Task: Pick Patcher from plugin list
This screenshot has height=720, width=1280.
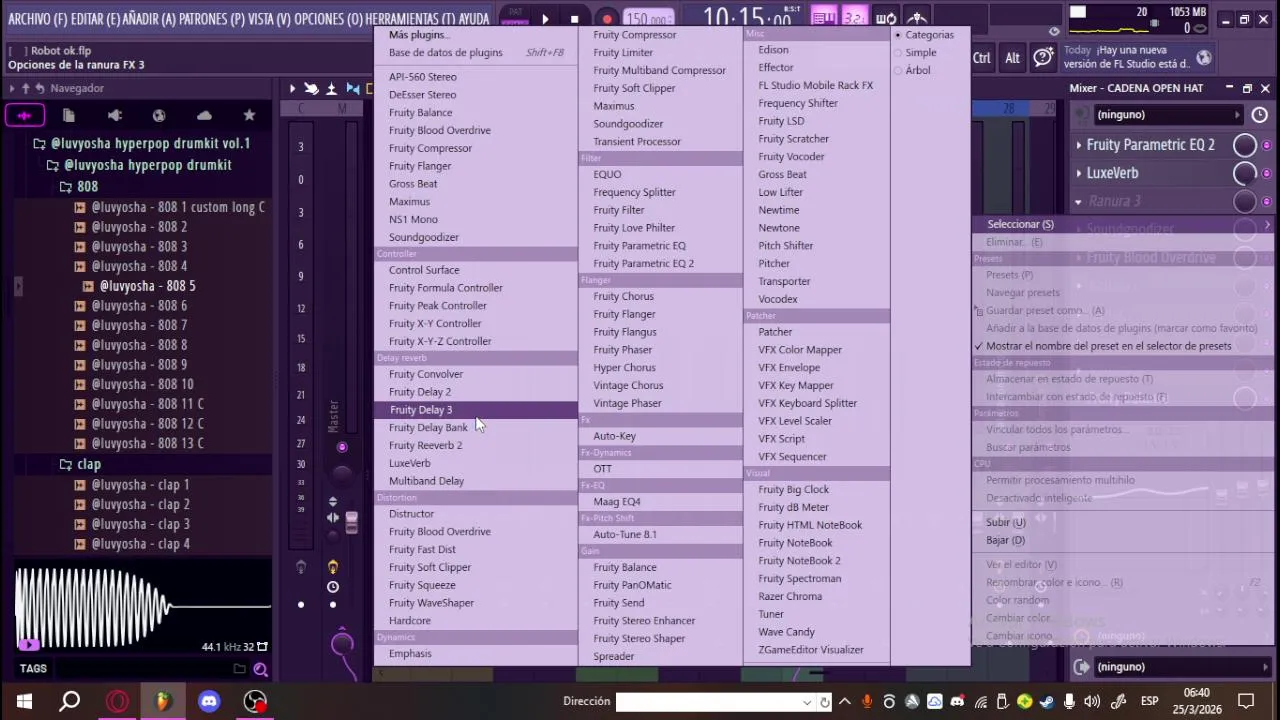Action: tap(775, 332)
